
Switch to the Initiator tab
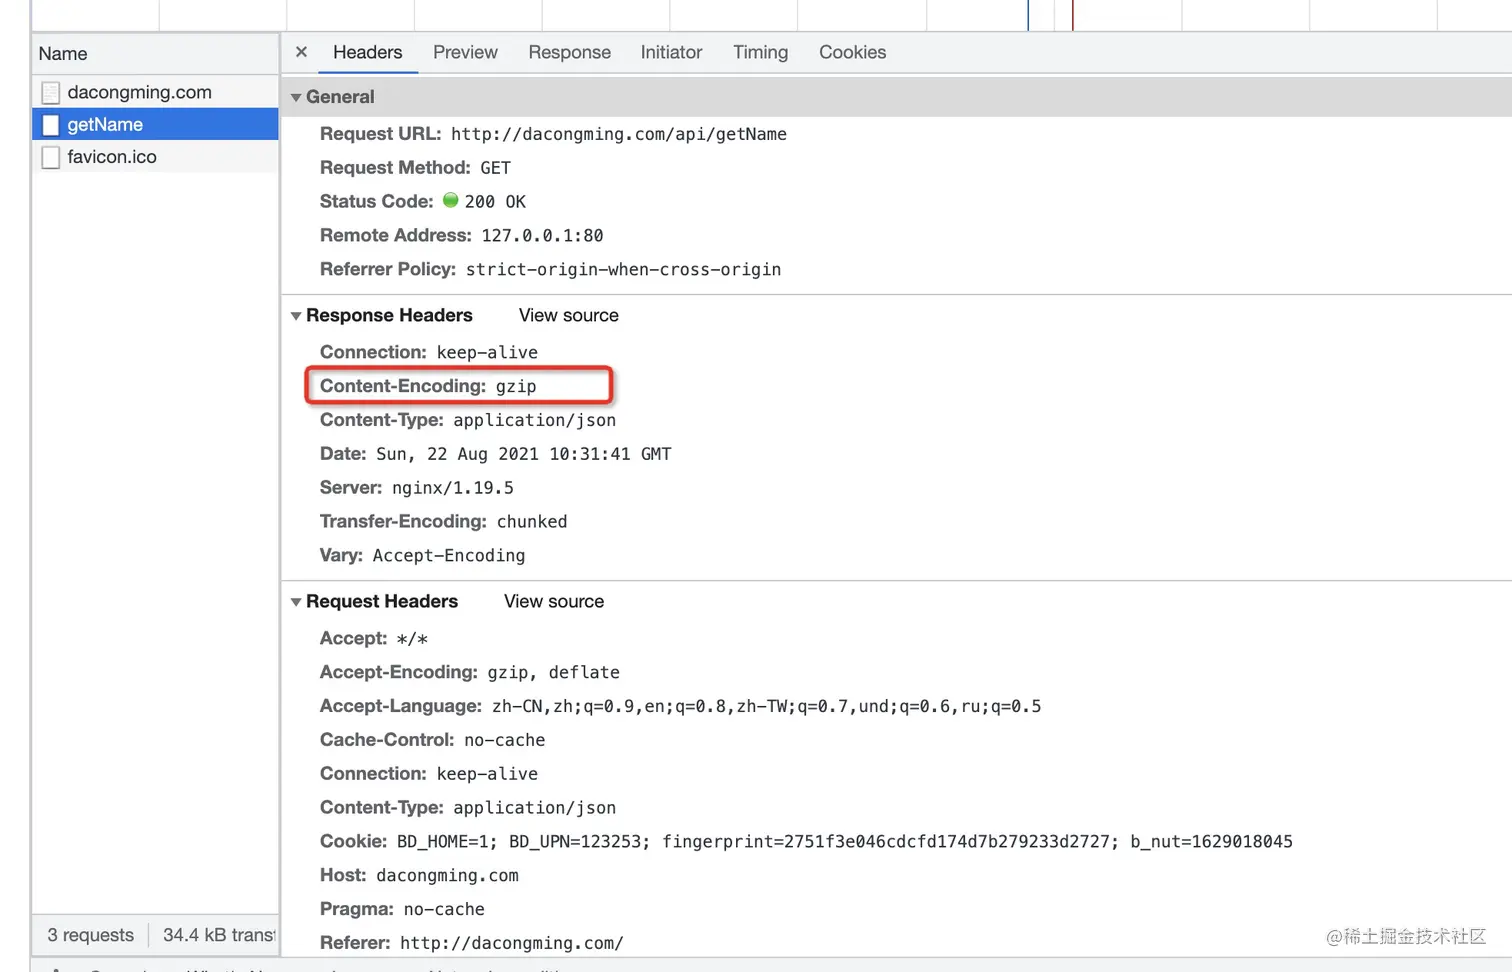tap(671, 52)
